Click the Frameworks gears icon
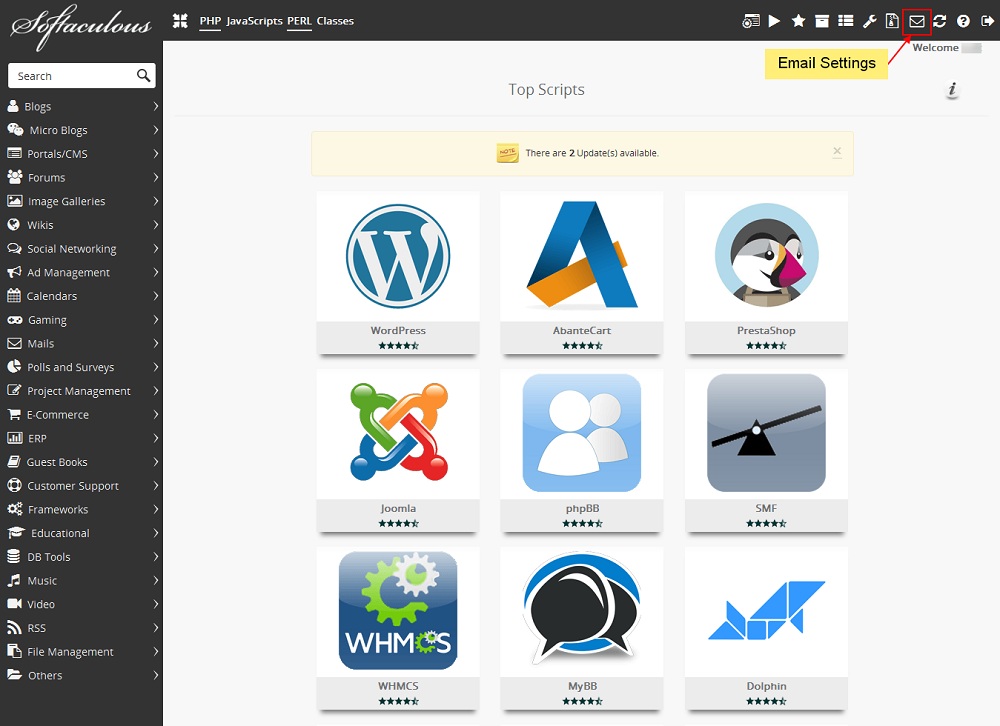This screenshot has height=726, width=1000. click(15, 508)
